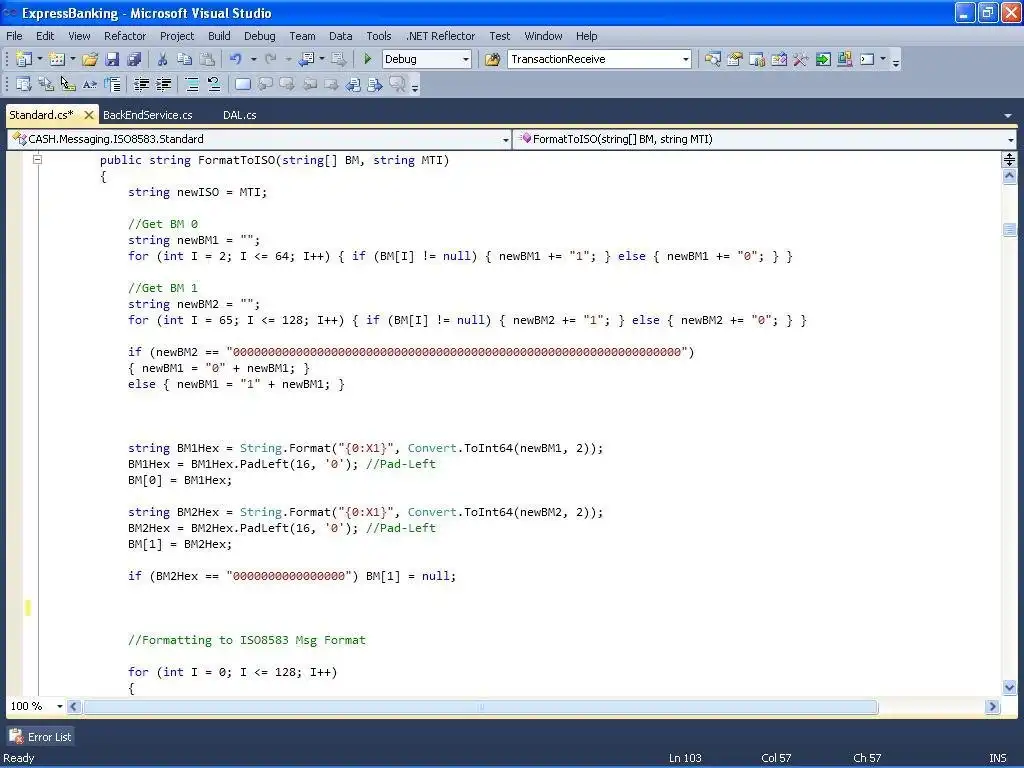Open the text editor toolbar options overflow
1024x768 pixels.
coord(415,86)
